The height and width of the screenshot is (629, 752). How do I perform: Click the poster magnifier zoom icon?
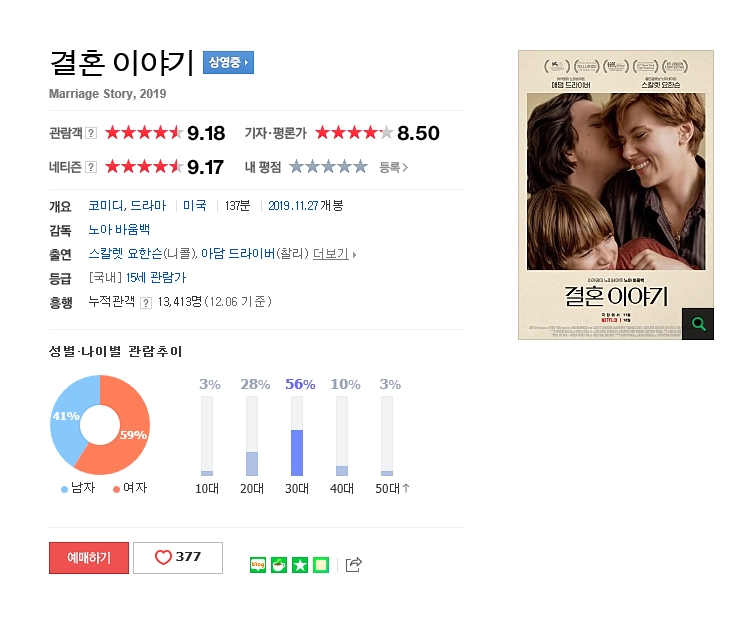click(x=698, y=324)
